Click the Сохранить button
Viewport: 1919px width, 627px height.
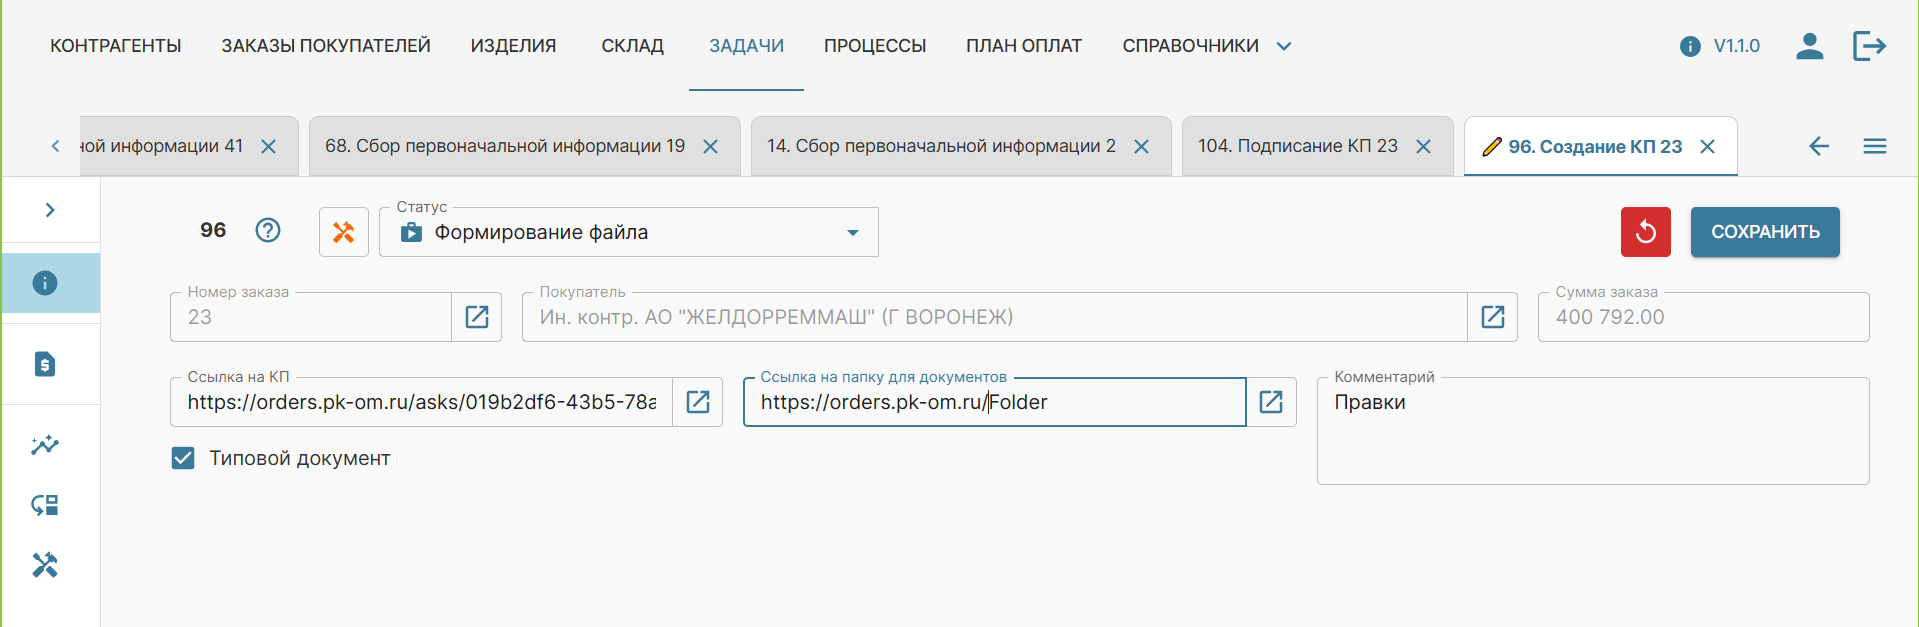[1764, 232]
